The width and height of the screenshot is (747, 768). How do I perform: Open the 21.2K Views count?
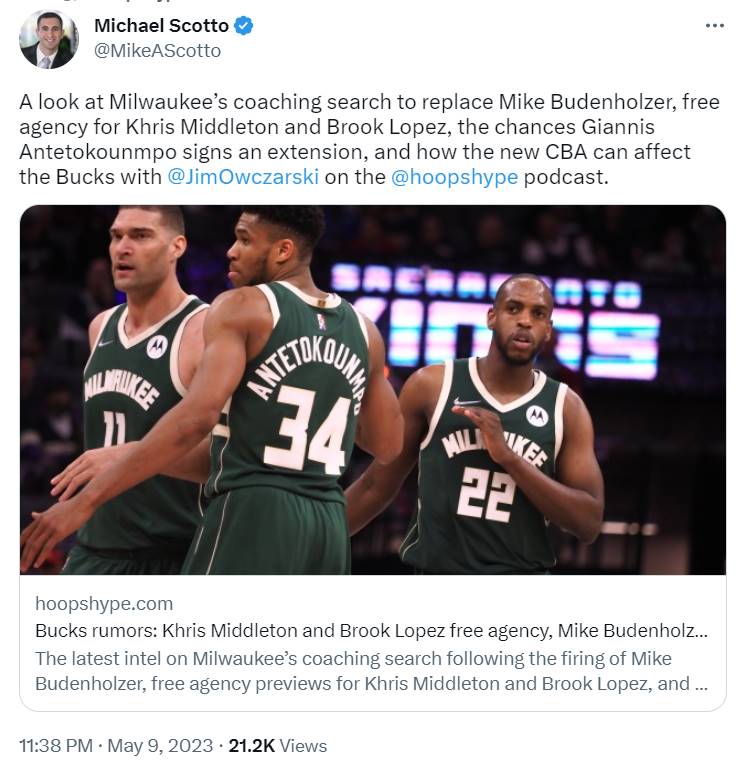(x=277, y=745)
